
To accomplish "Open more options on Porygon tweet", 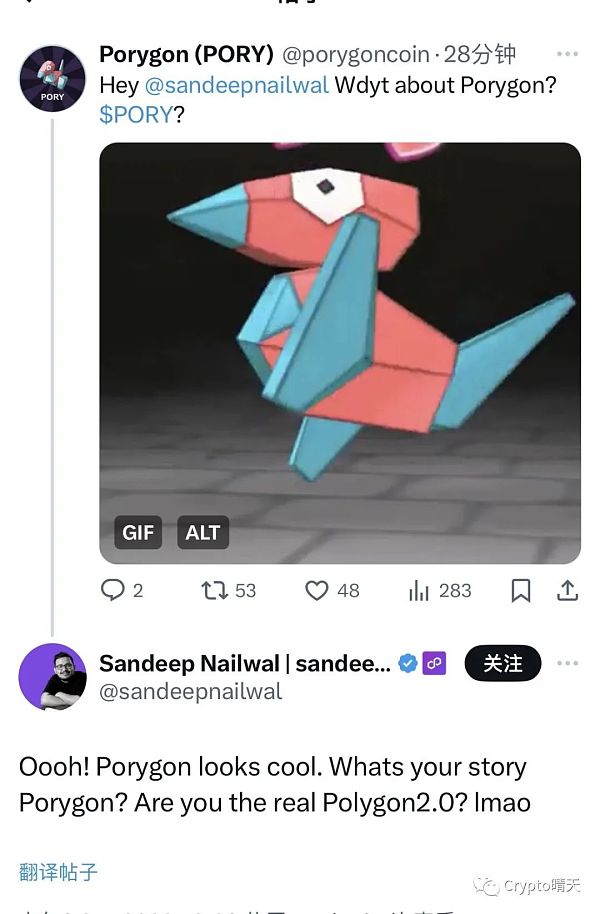I will click(x=567, y=54).
